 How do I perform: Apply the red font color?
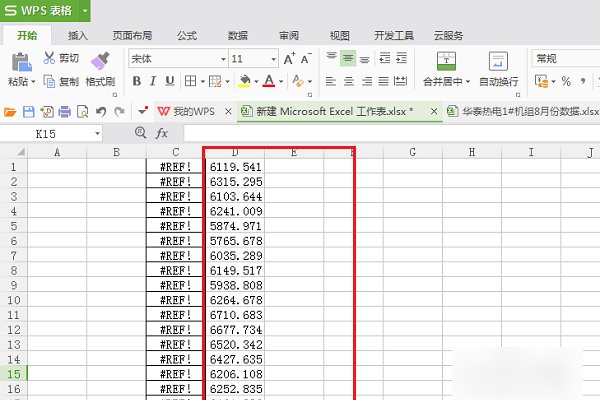point(269,81)
